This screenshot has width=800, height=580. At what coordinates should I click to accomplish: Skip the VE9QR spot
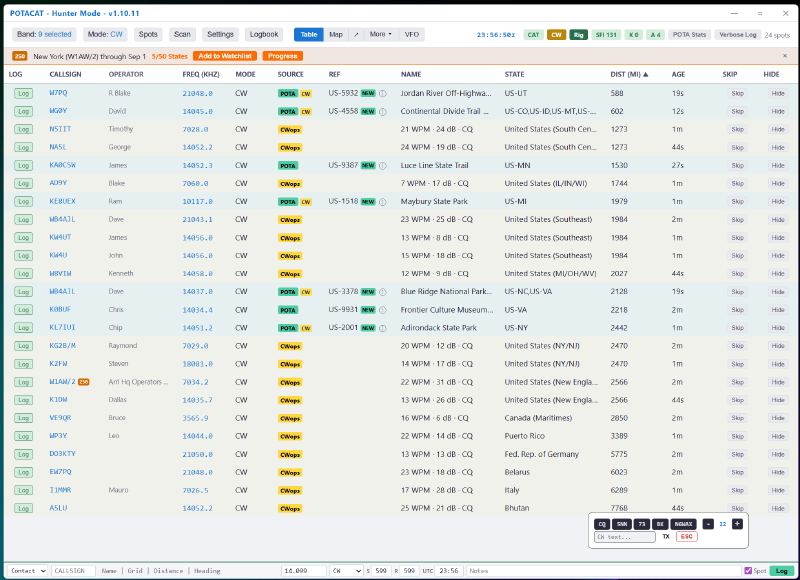(x=737, y=418)
